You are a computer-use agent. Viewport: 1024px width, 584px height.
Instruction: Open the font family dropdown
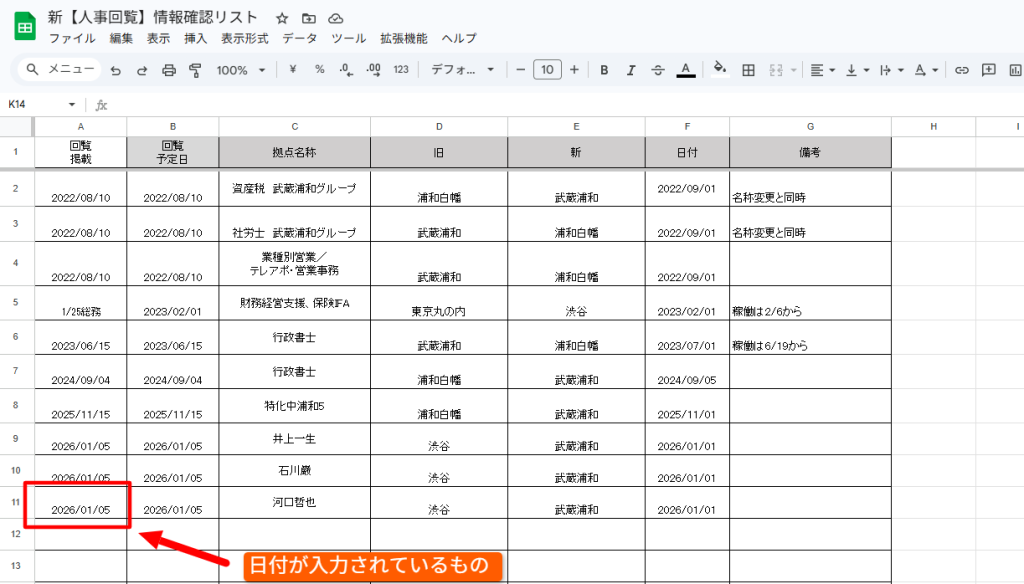(462, 70)
